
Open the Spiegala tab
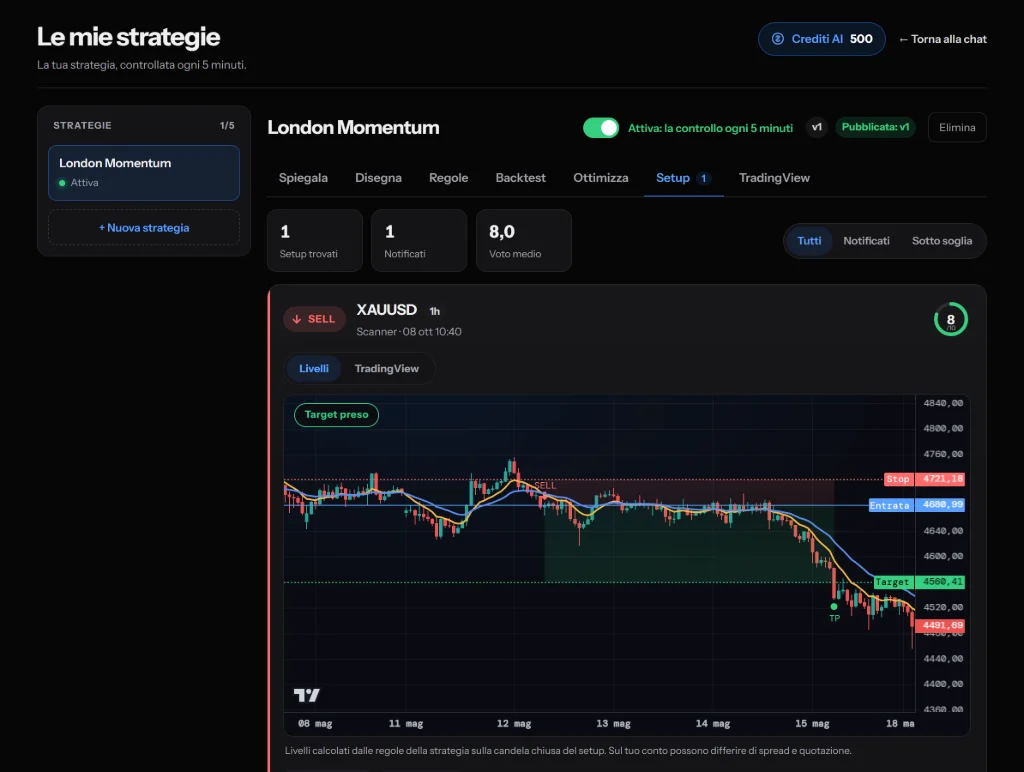[303, 178]
